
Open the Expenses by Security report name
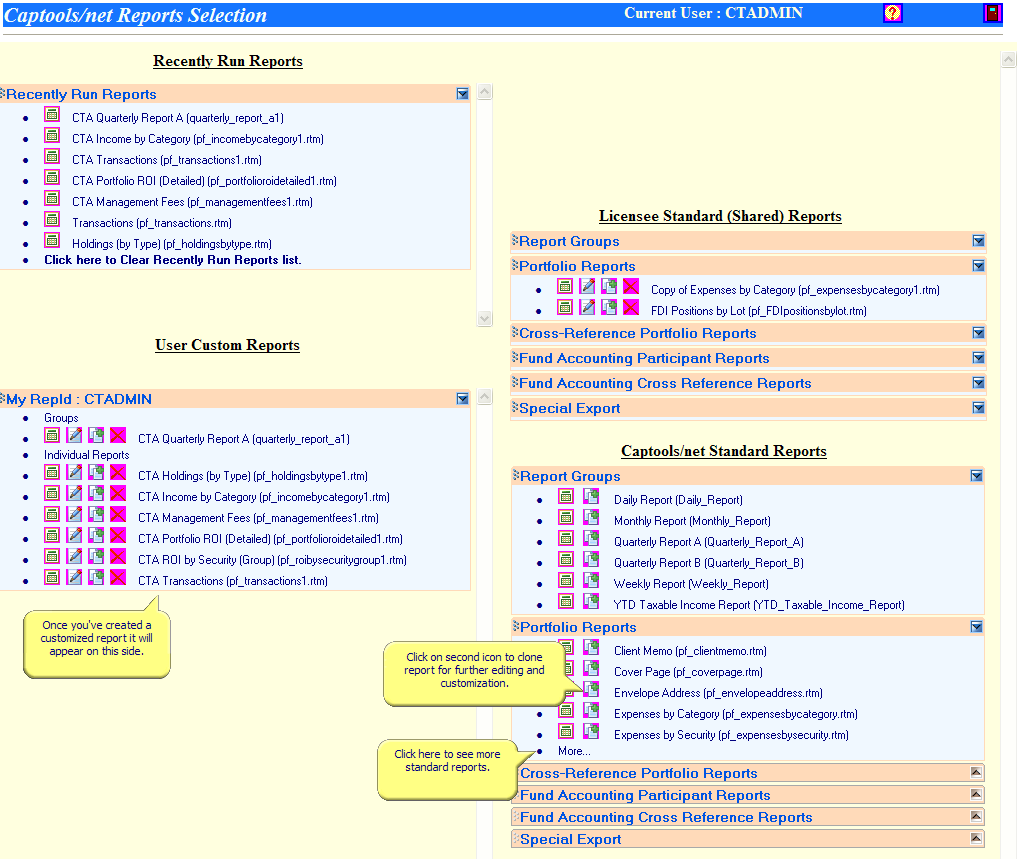point(730,735)
